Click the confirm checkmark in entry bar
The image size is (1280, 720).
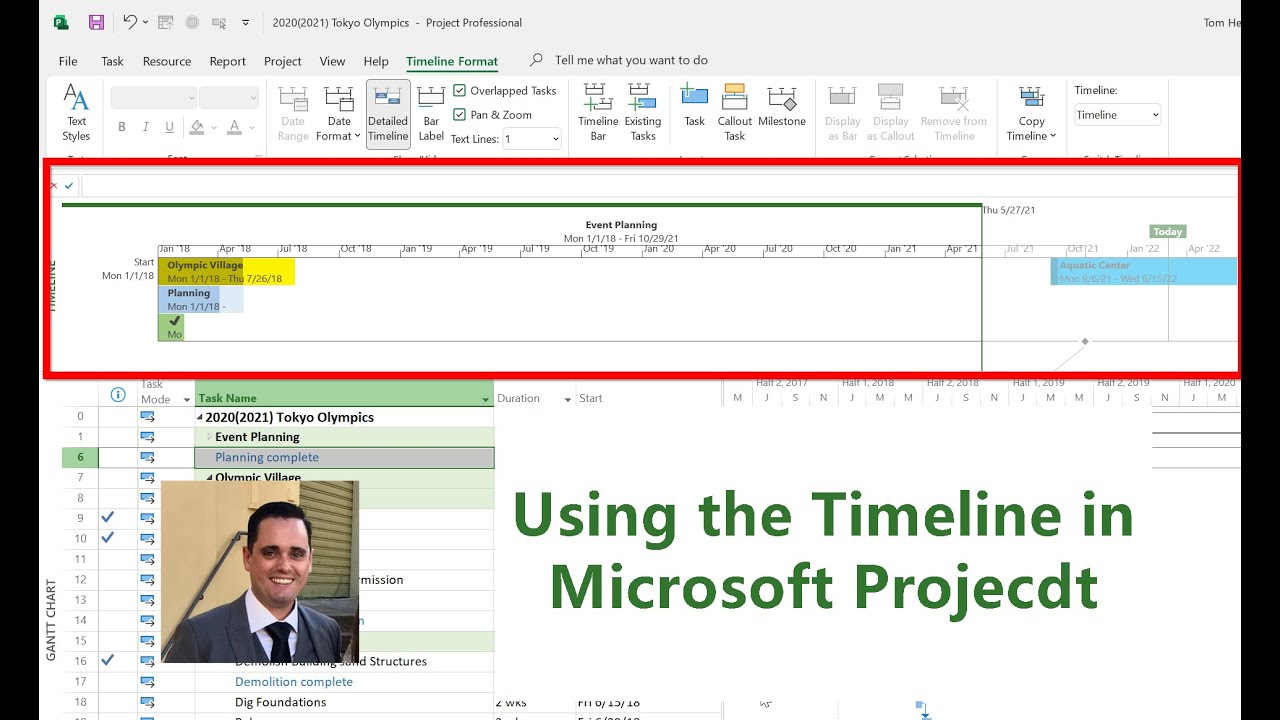coord(69,185)
